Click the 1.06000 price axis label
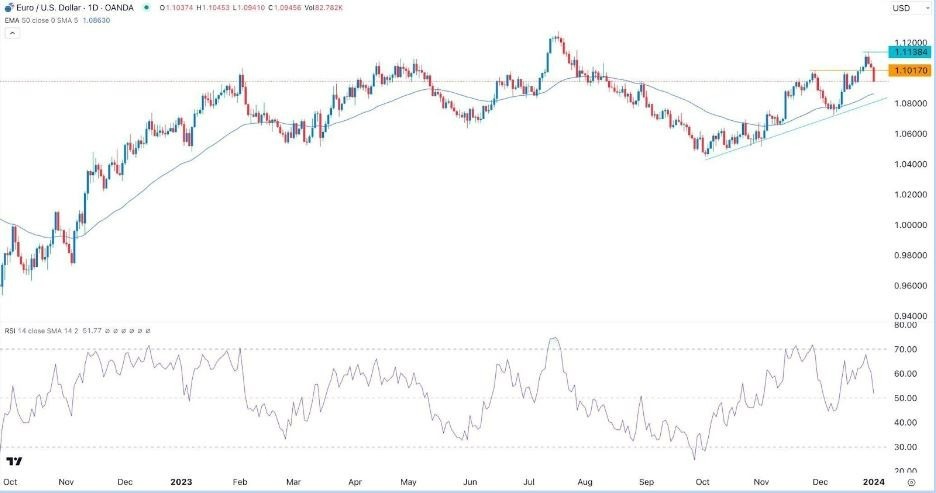This screenshot has height=493, width=936. 911,134
